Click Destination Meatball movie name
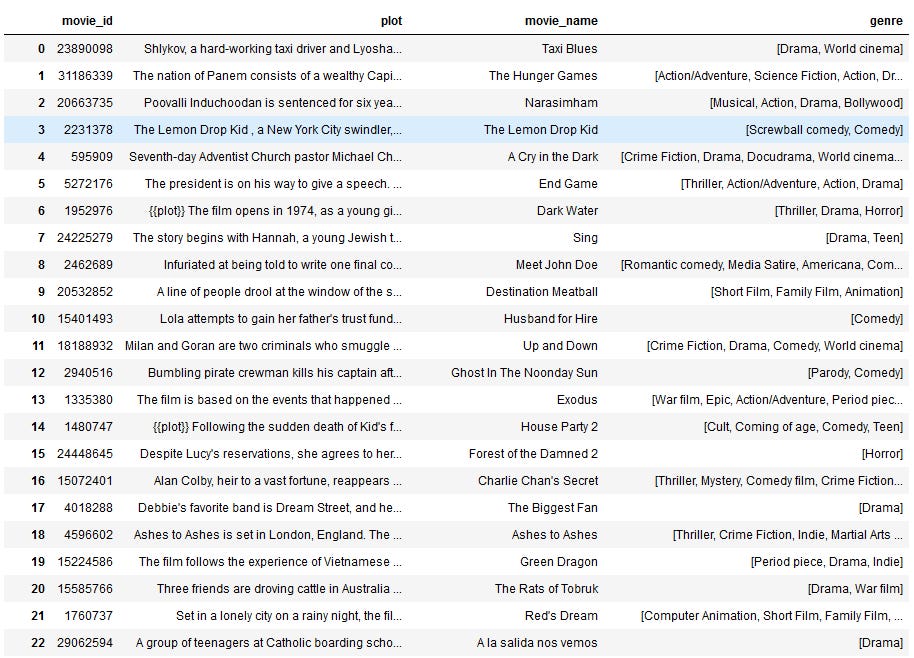 [x=542, y=292]
